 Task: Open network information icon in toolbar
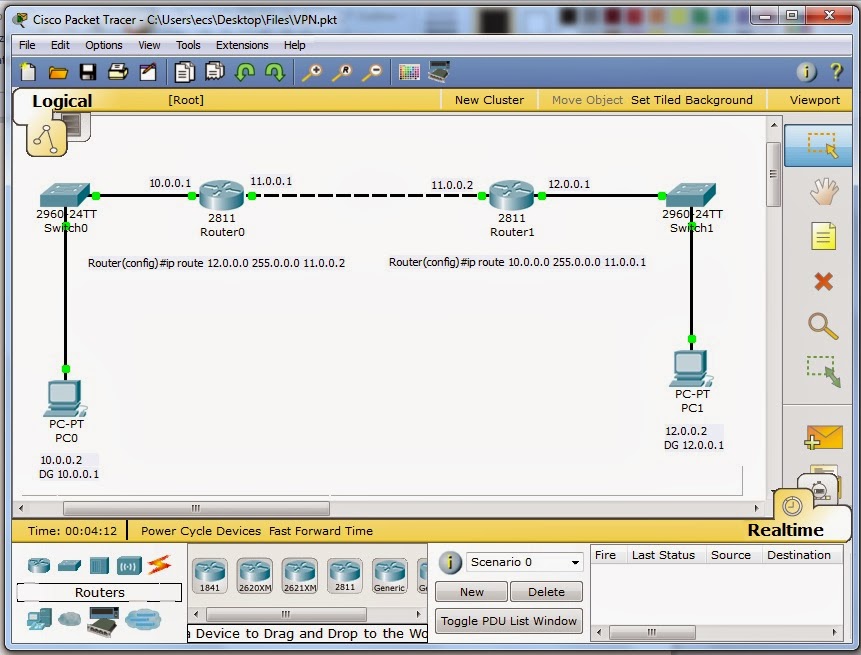[x=806, y=72]
